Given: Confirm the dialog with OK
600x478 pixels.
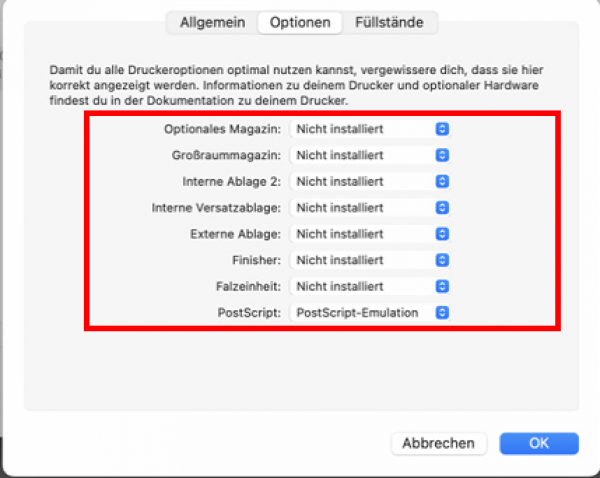Looking at the screenshot, I should click(539, 443).
